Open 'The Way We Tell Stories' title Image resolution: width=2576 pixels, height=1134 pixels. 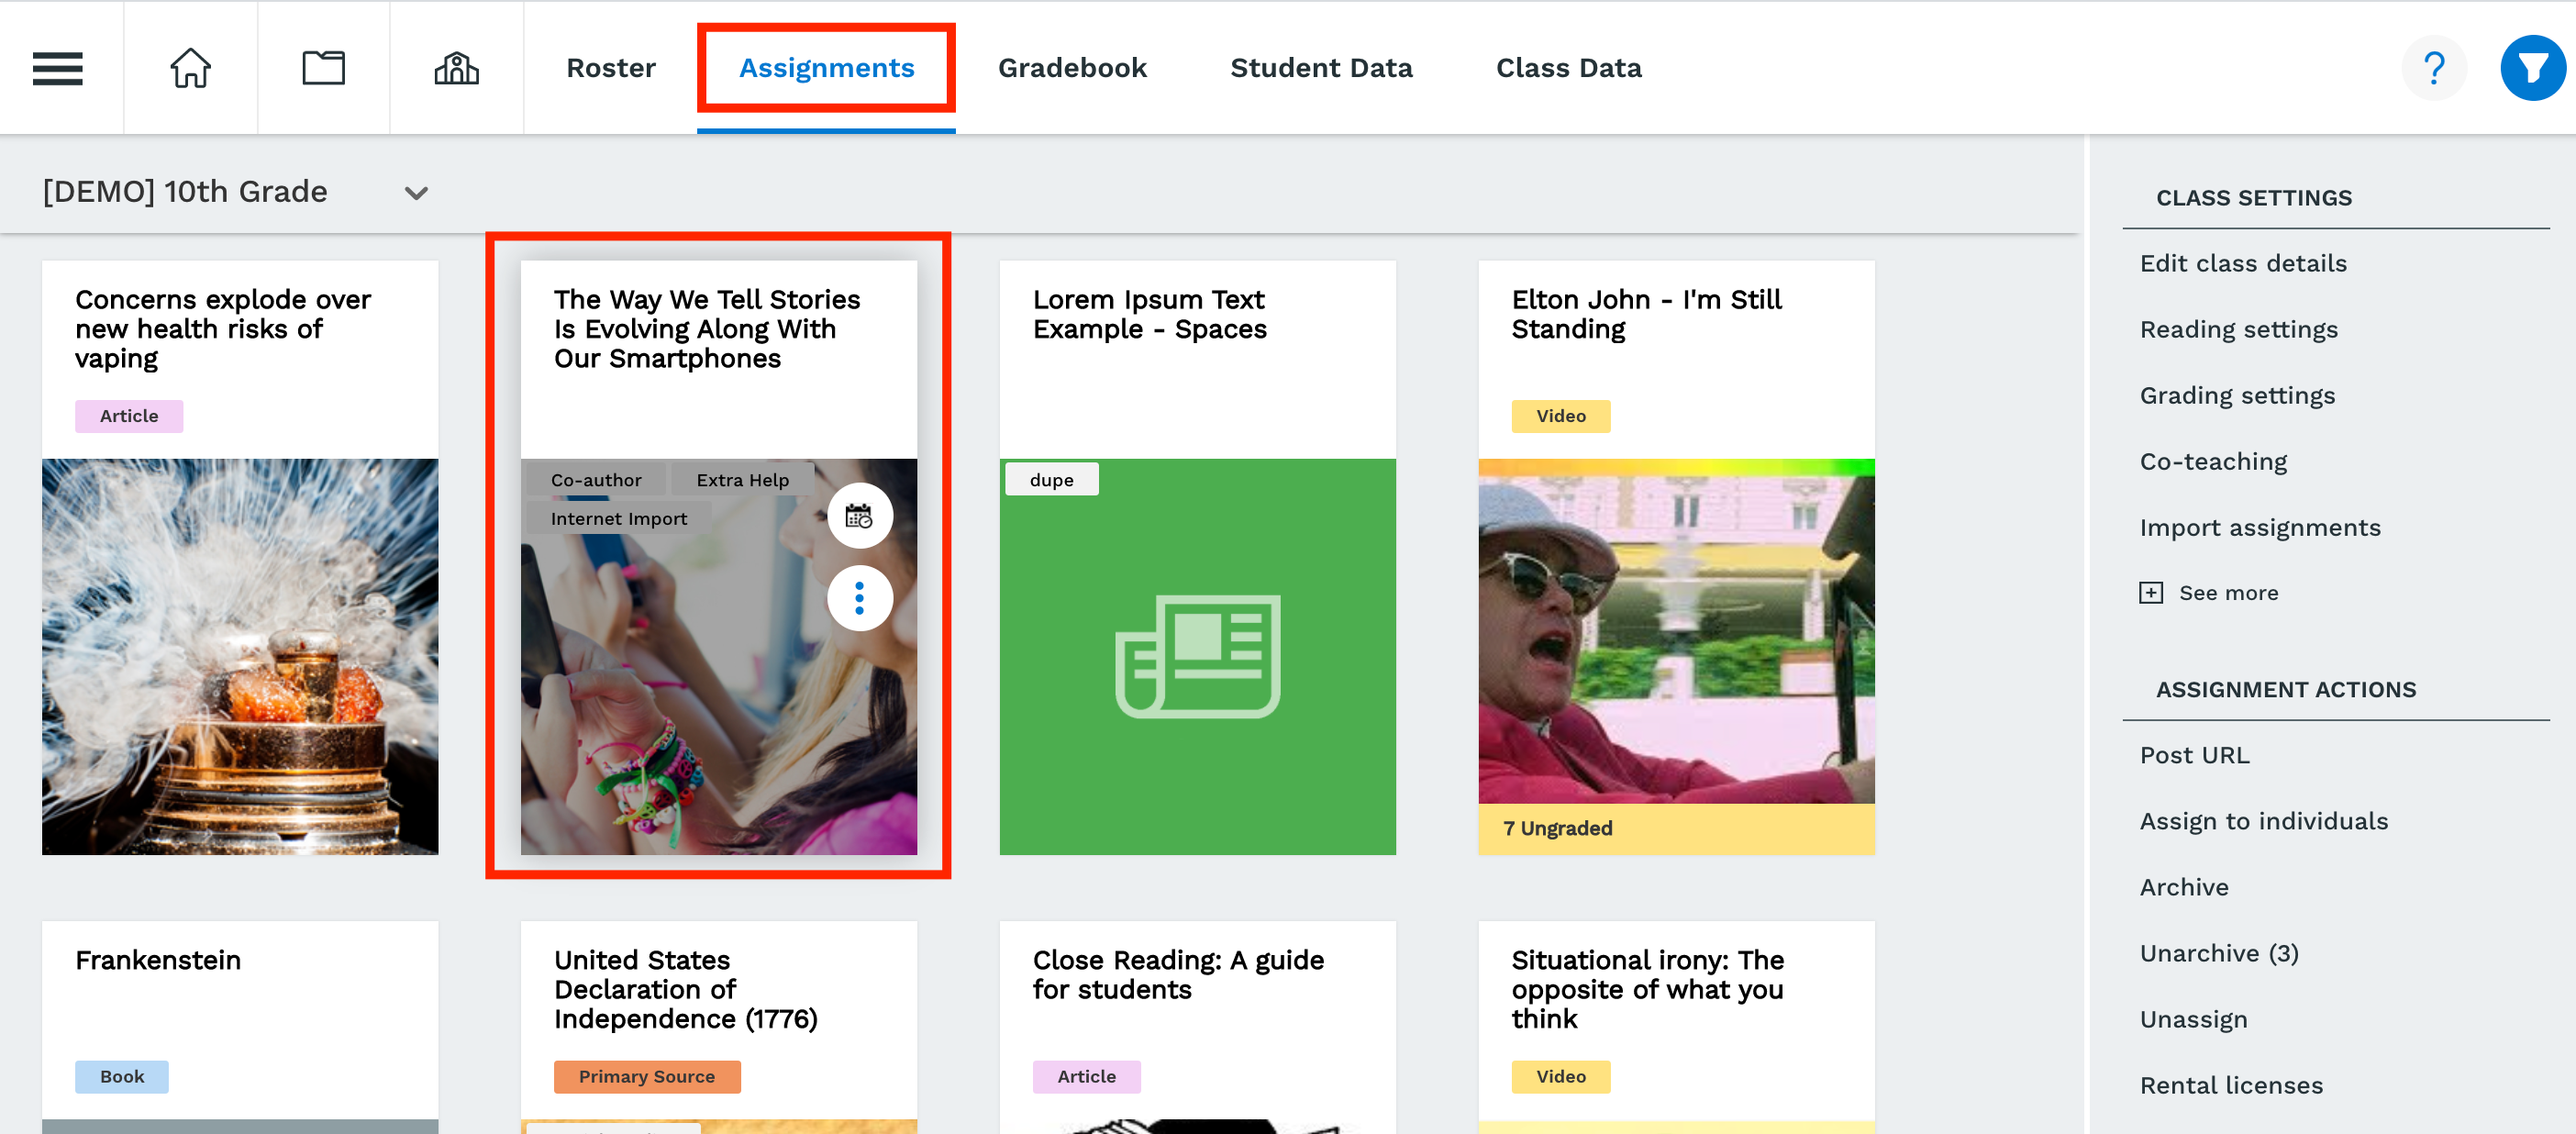pyautogui.click(x=706, y=329)
